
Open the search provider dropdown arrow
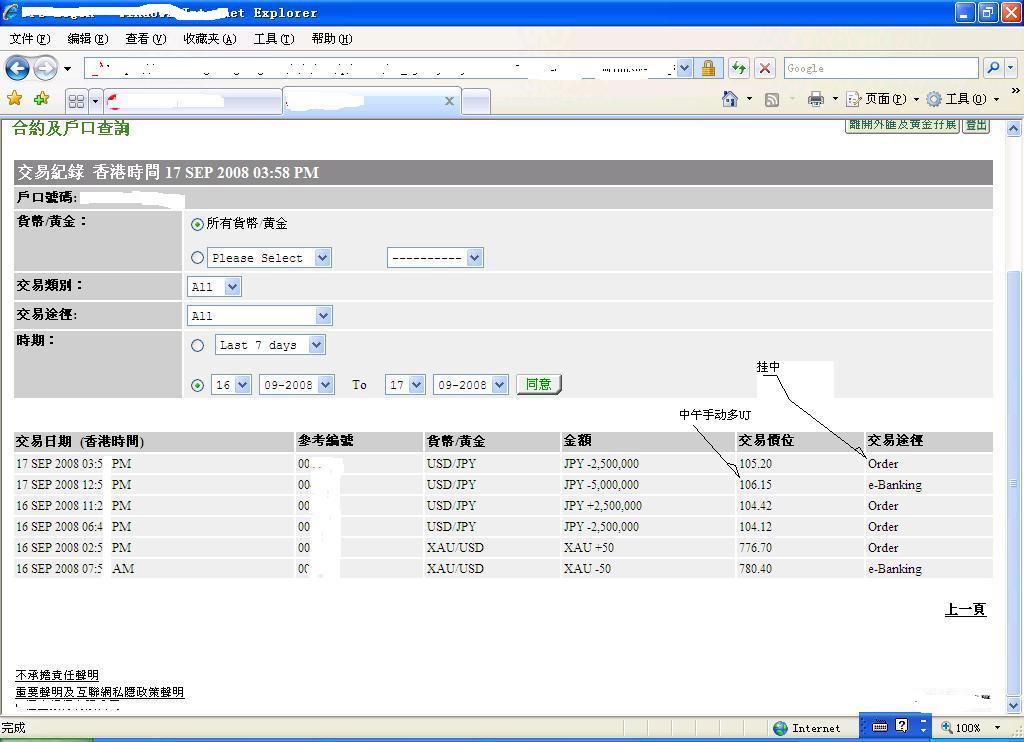tap(1011, 67)
